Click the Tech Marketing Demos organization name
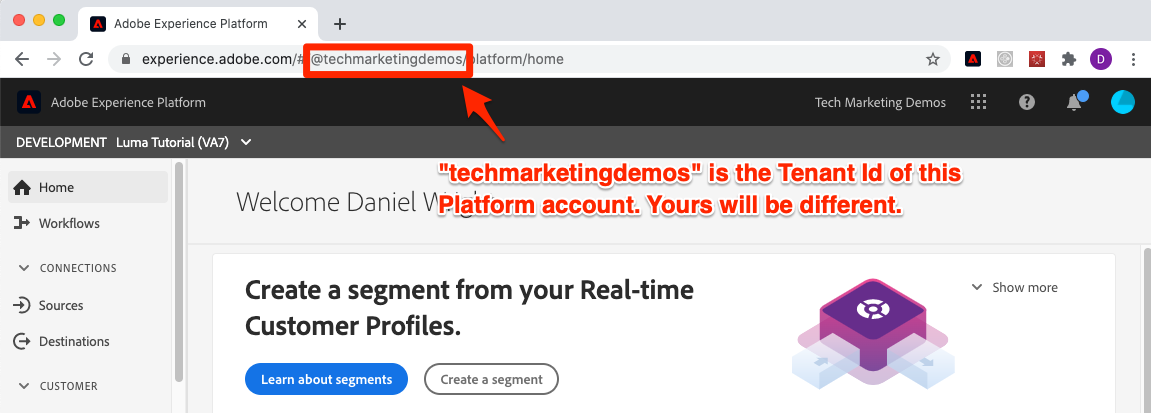1151x413 pixels. (x=880, y=103)
